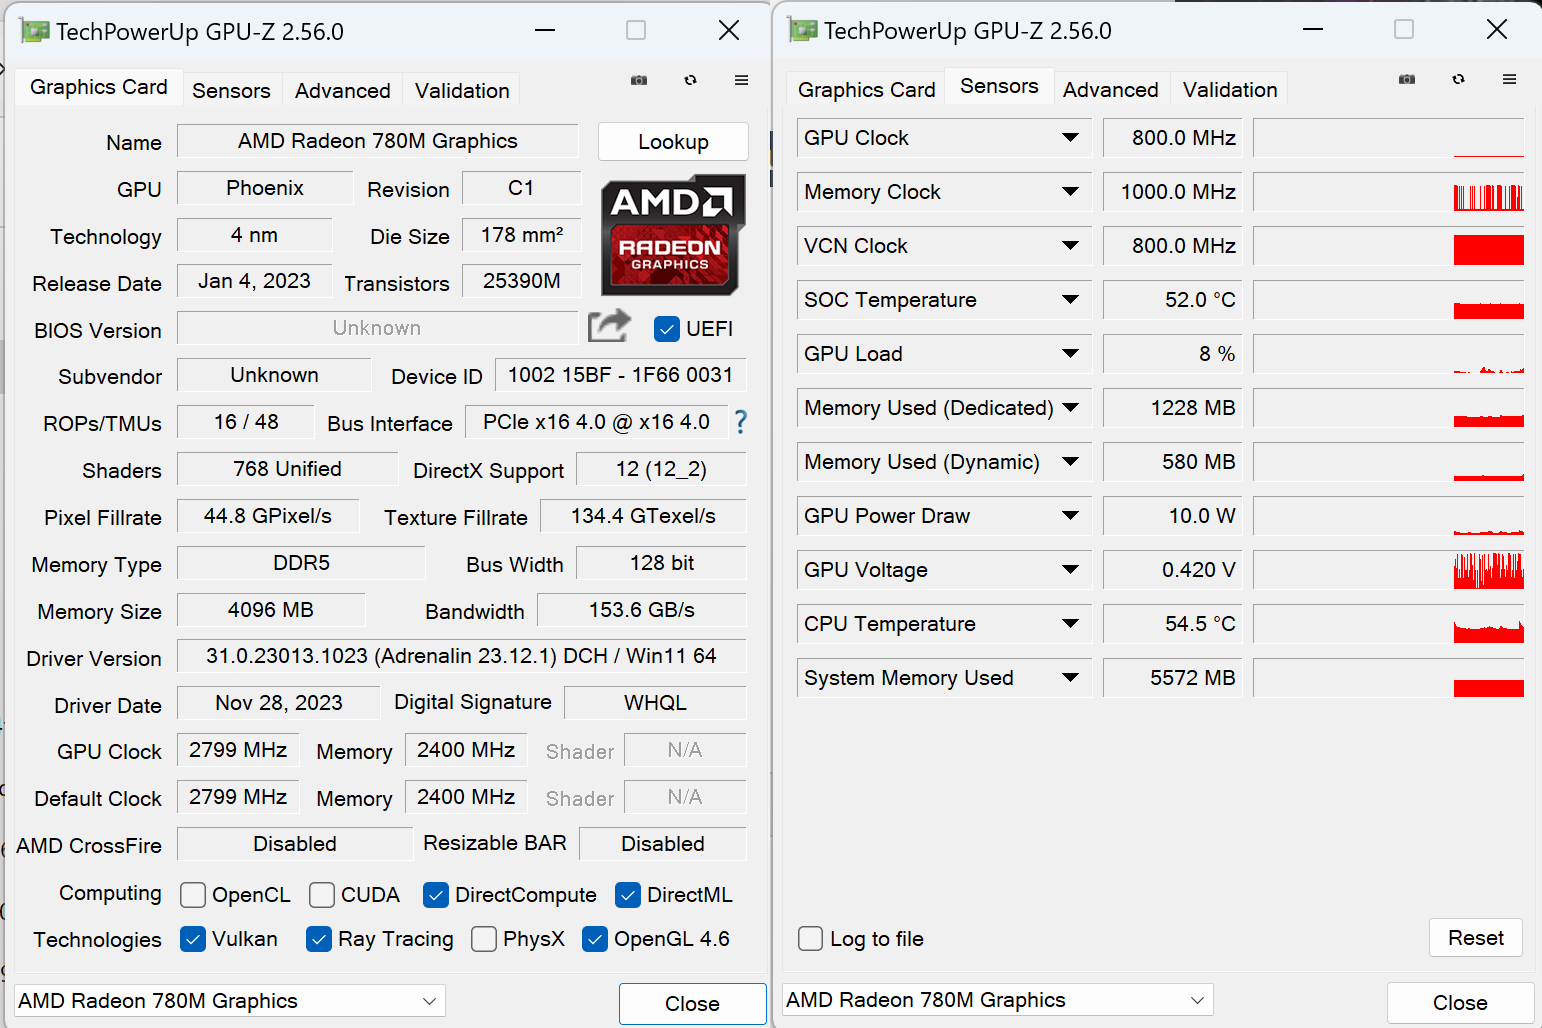Click the refresh icon in right GPU-Z window
This screenshot has width=1542, height=1028.
tap(1458, 79)
